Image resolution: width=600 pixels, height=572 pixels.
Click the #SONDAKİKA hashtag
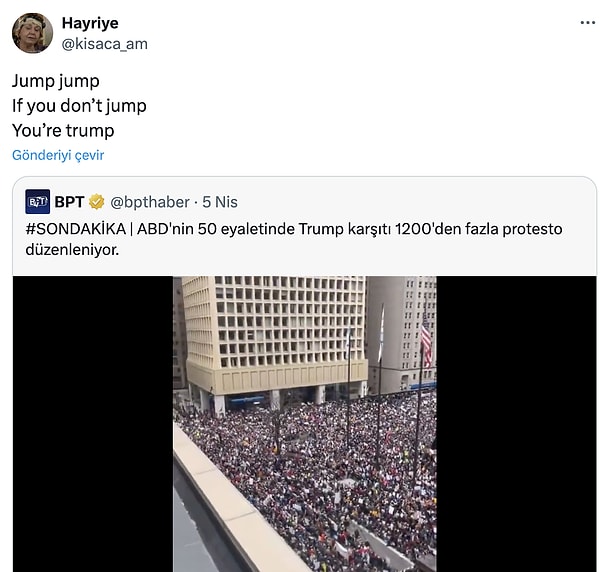(76, 229)
